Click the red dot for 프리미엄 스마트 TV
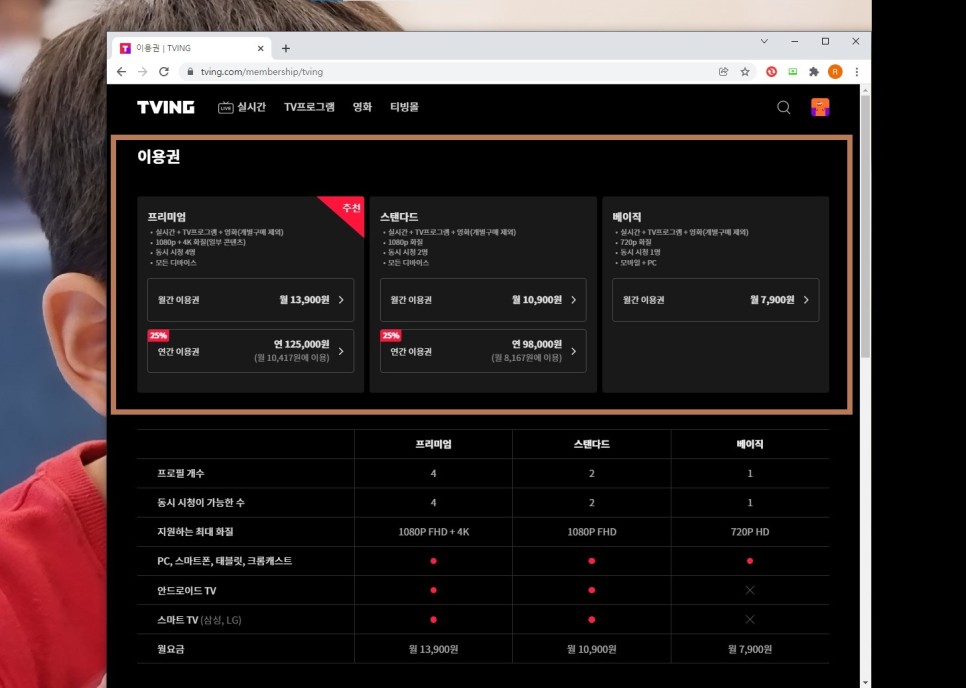 tap(434, 620)
